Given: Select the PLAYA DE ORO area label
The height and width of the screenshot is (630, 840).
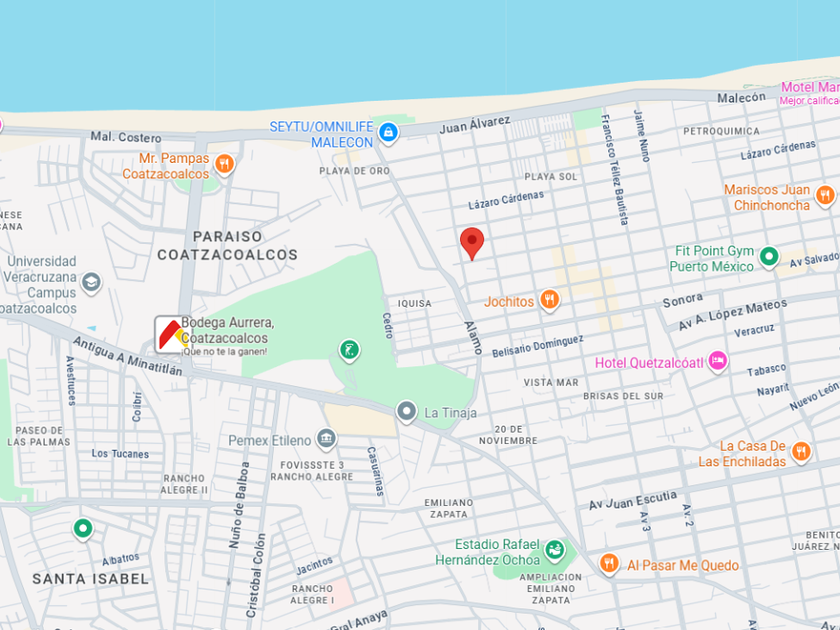Looking at the screenshot, I should pos(355,171).
